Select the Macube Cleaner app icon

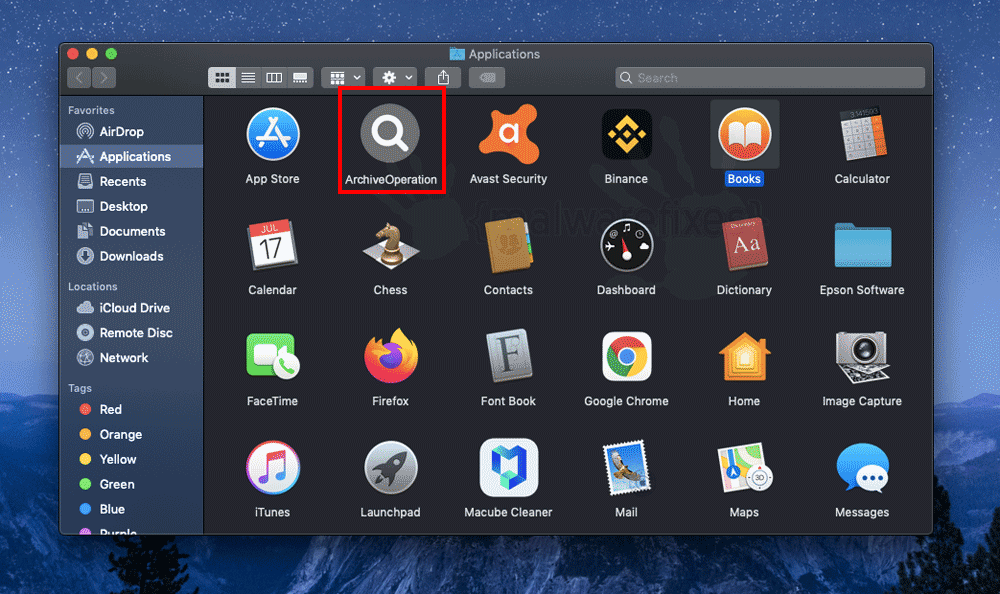[x=508, y=467]
